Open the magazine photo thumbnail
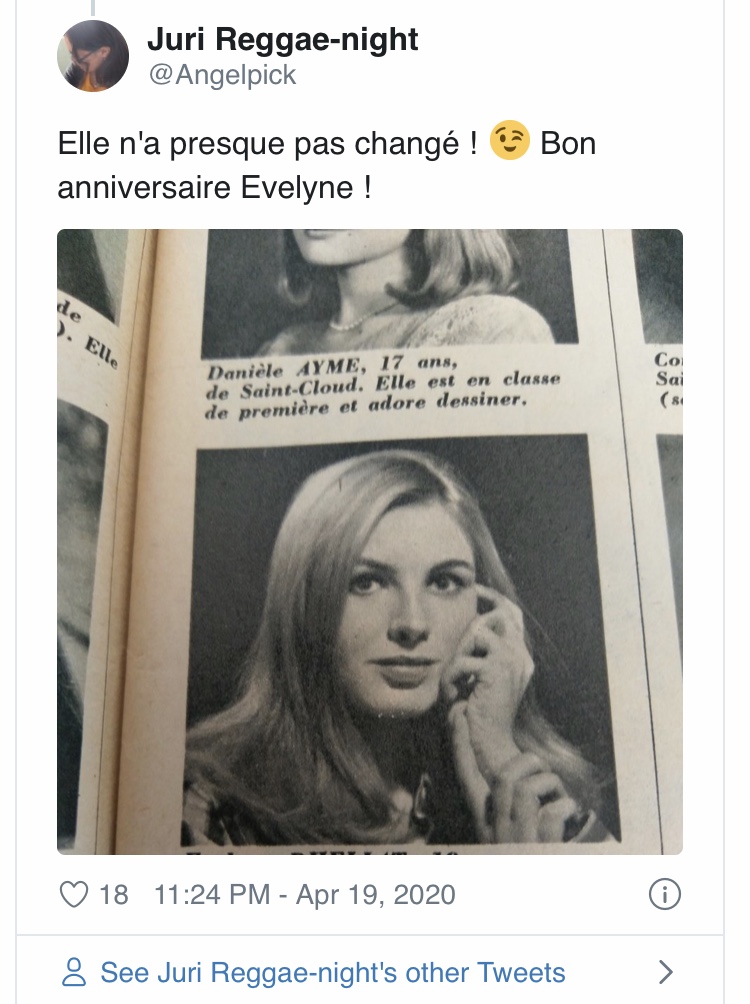750x1004 pixels. (x=370, y=542)
